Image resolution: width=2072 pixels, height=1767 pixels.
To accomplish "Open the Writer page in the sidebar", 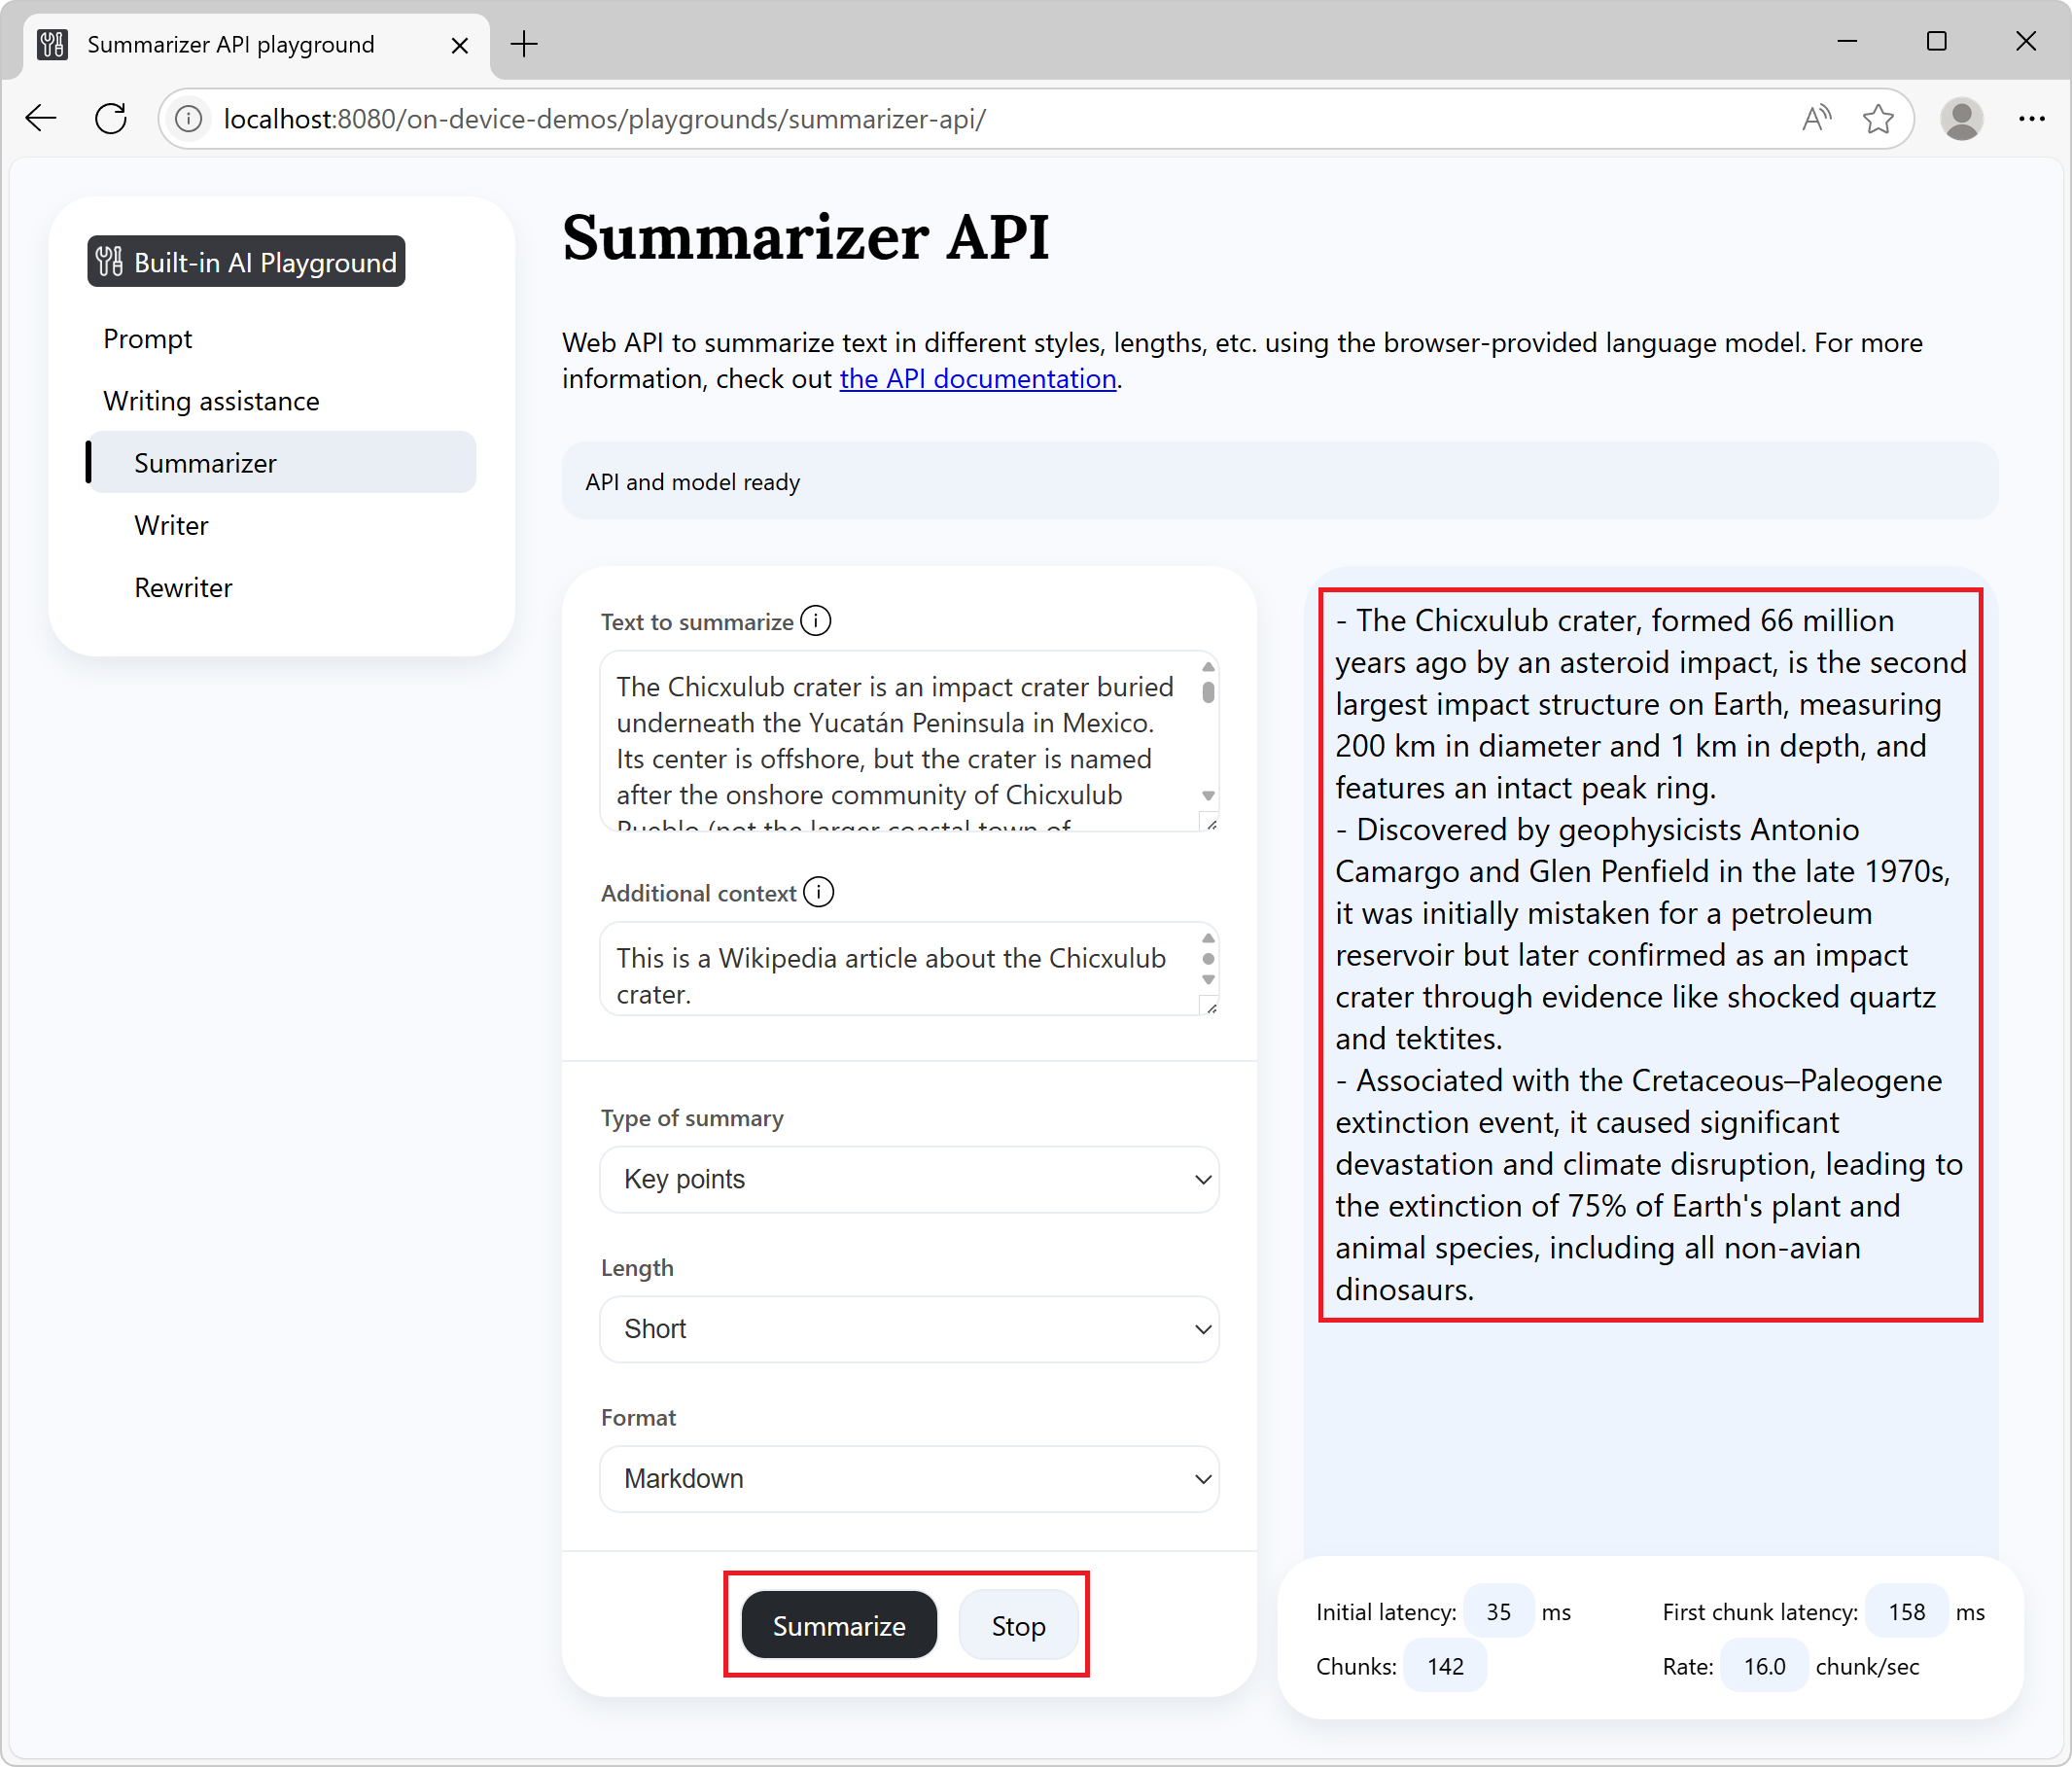I will [x=171, y=525].
